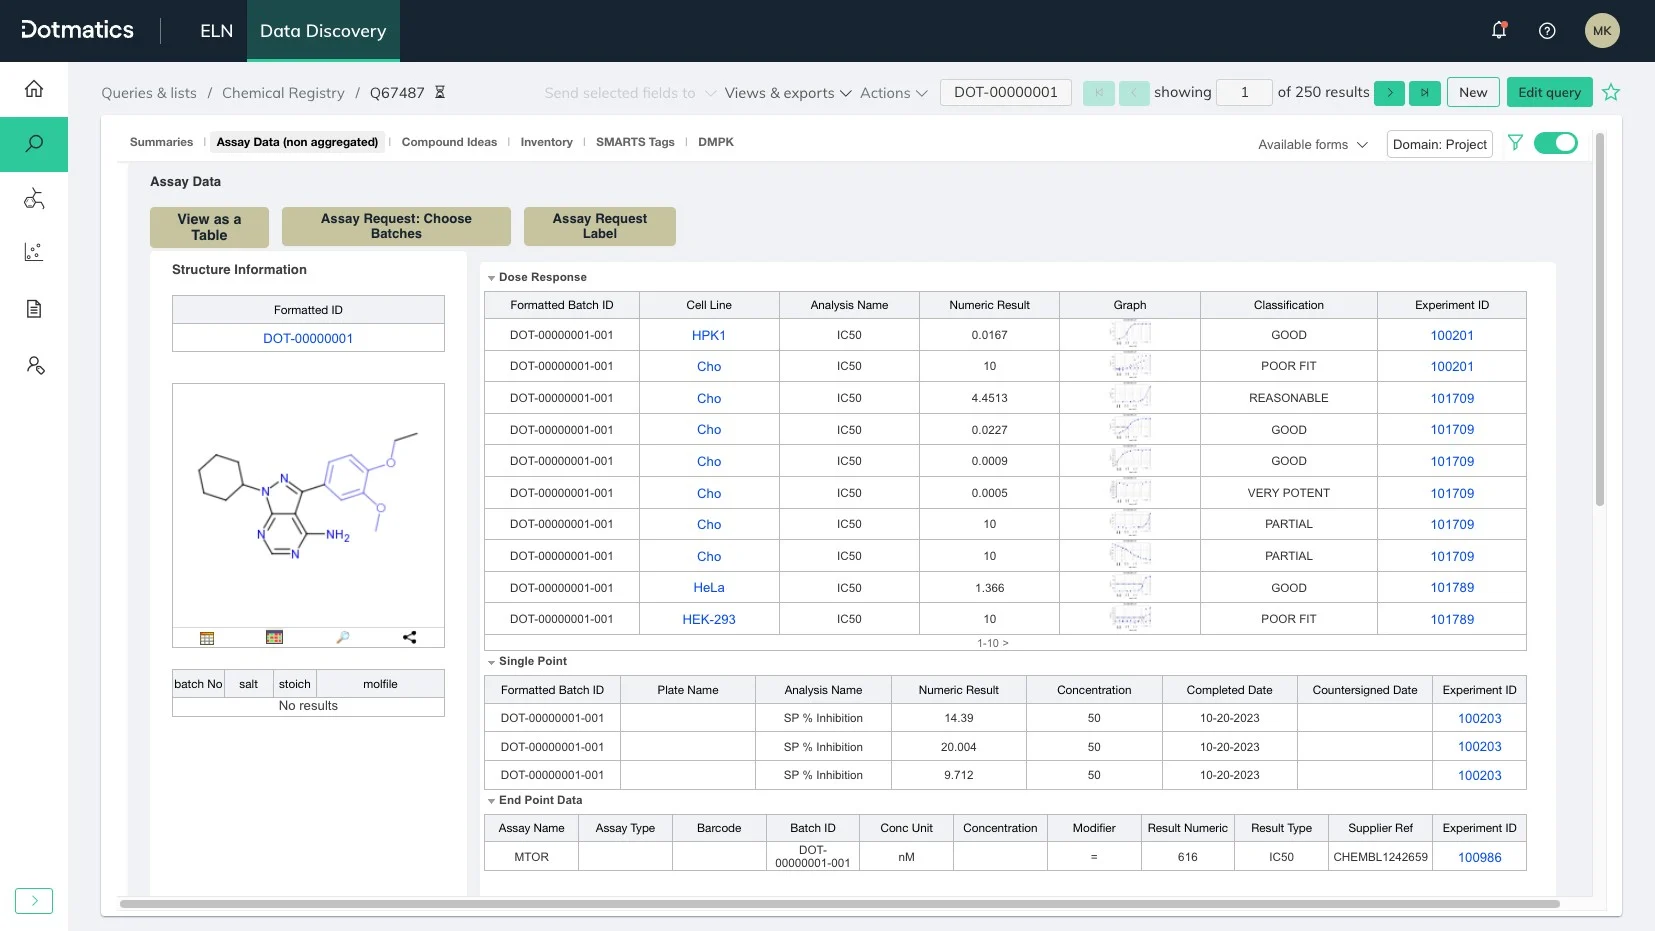Open the notification bell icon
The height and width of the screenshot is (931, 1655).
1498,30
